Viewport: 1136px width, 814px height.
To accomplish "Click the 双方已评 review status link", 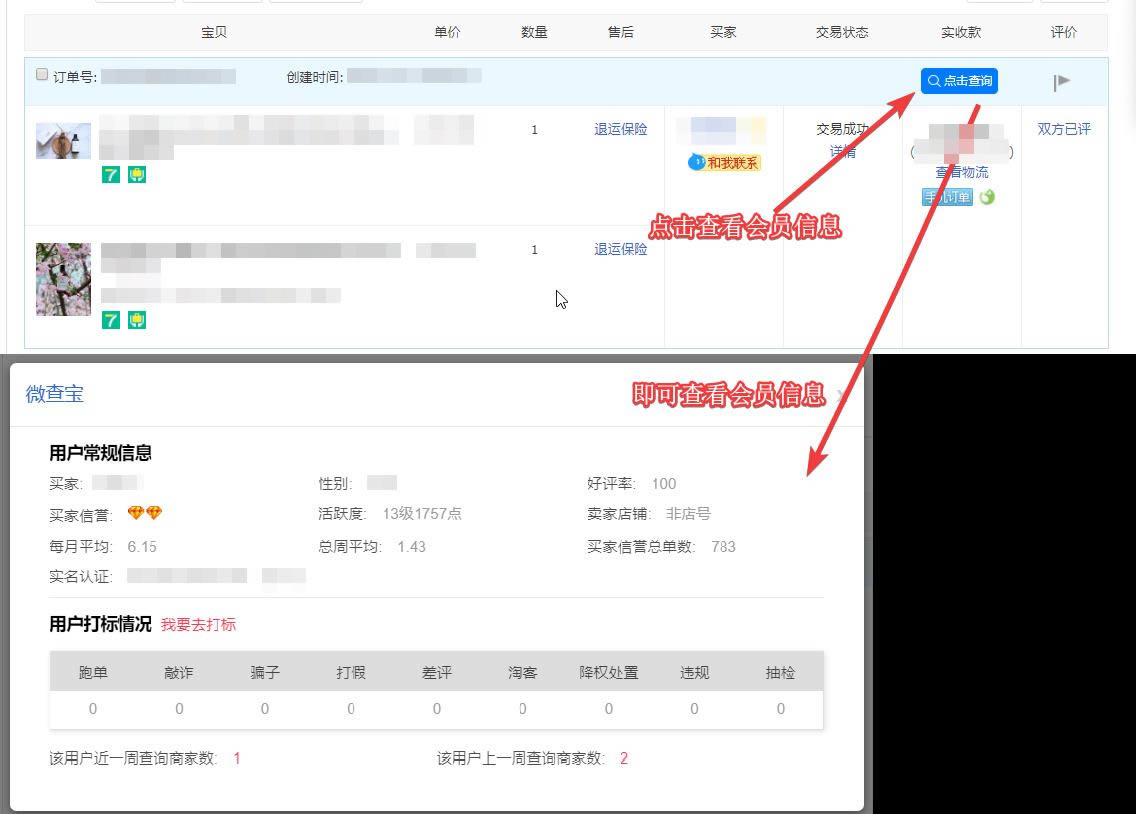I will pos(1064,129).
